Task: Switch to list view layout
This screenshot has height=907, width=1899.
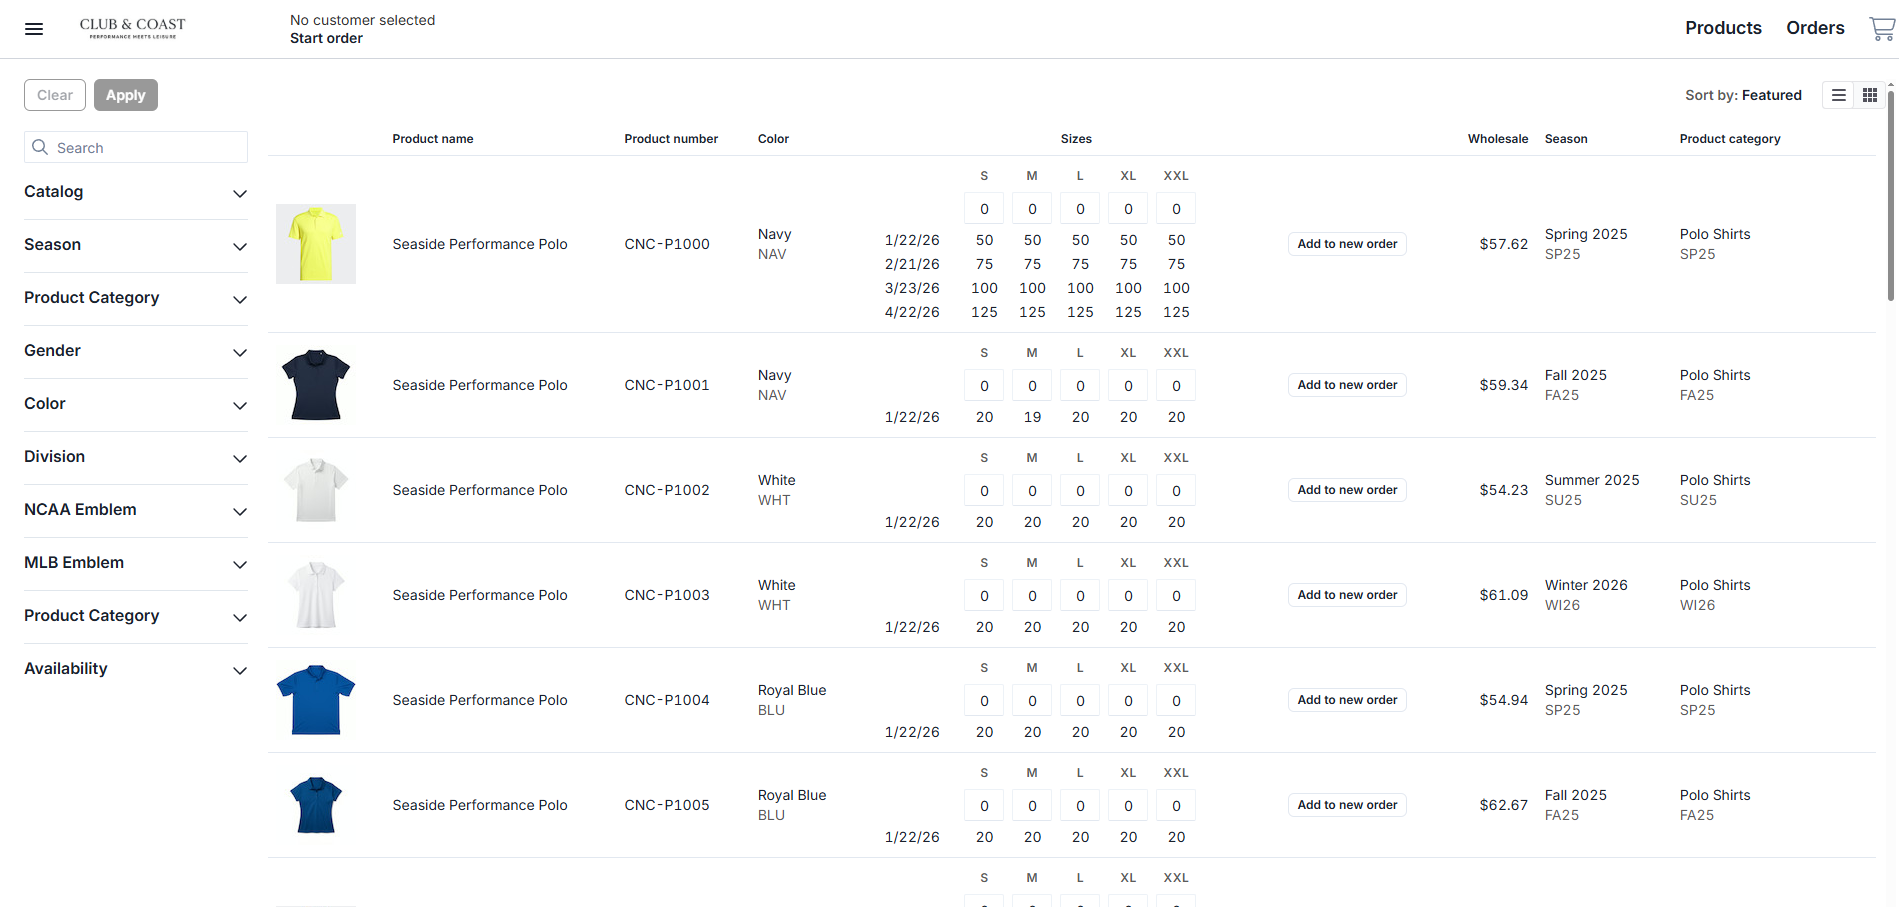Action: click(x=1838, y=95)
